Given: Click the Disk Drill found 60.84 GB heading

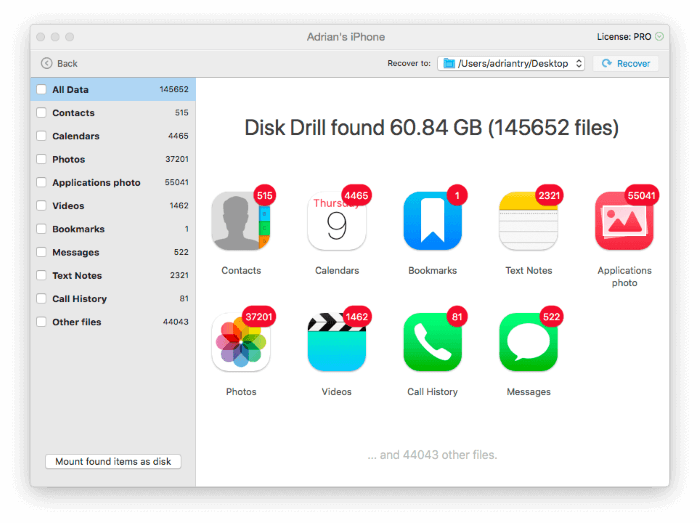Looking at the screenshot, I should coord(431,128).
